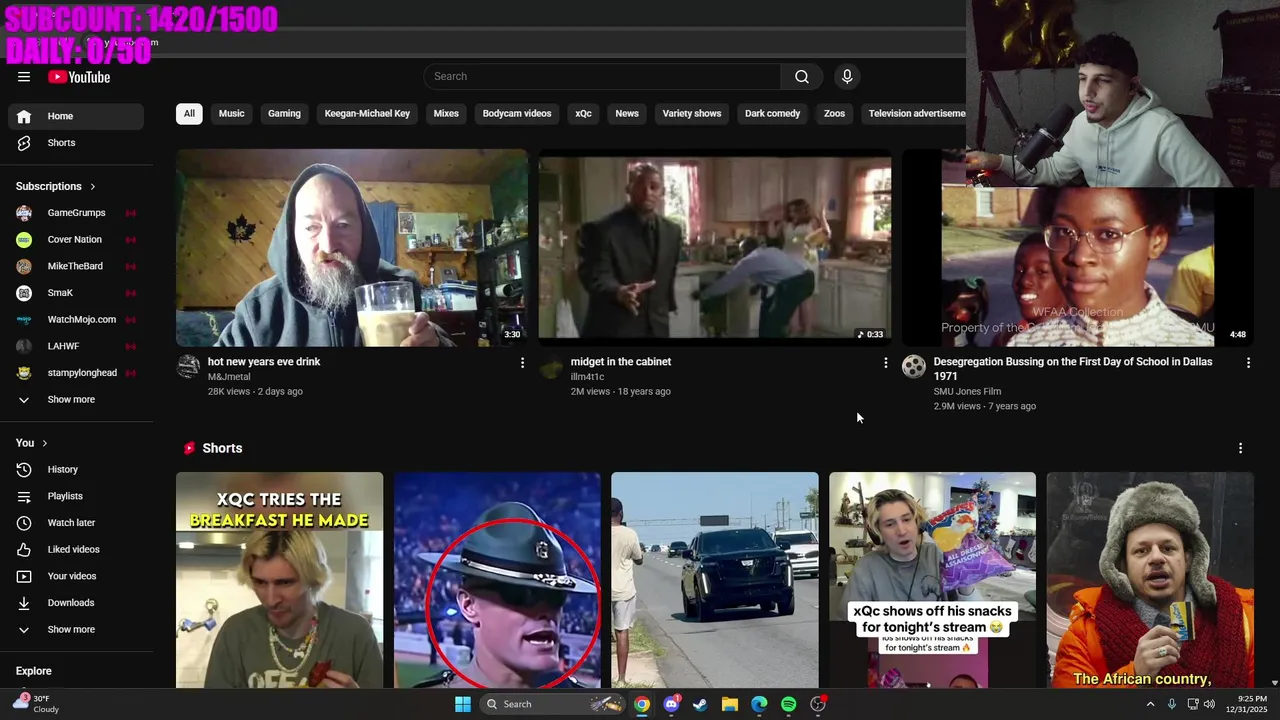Open options for hot new years eve drink
Screen dimensions: 1280x720
(x=522, y=363)
